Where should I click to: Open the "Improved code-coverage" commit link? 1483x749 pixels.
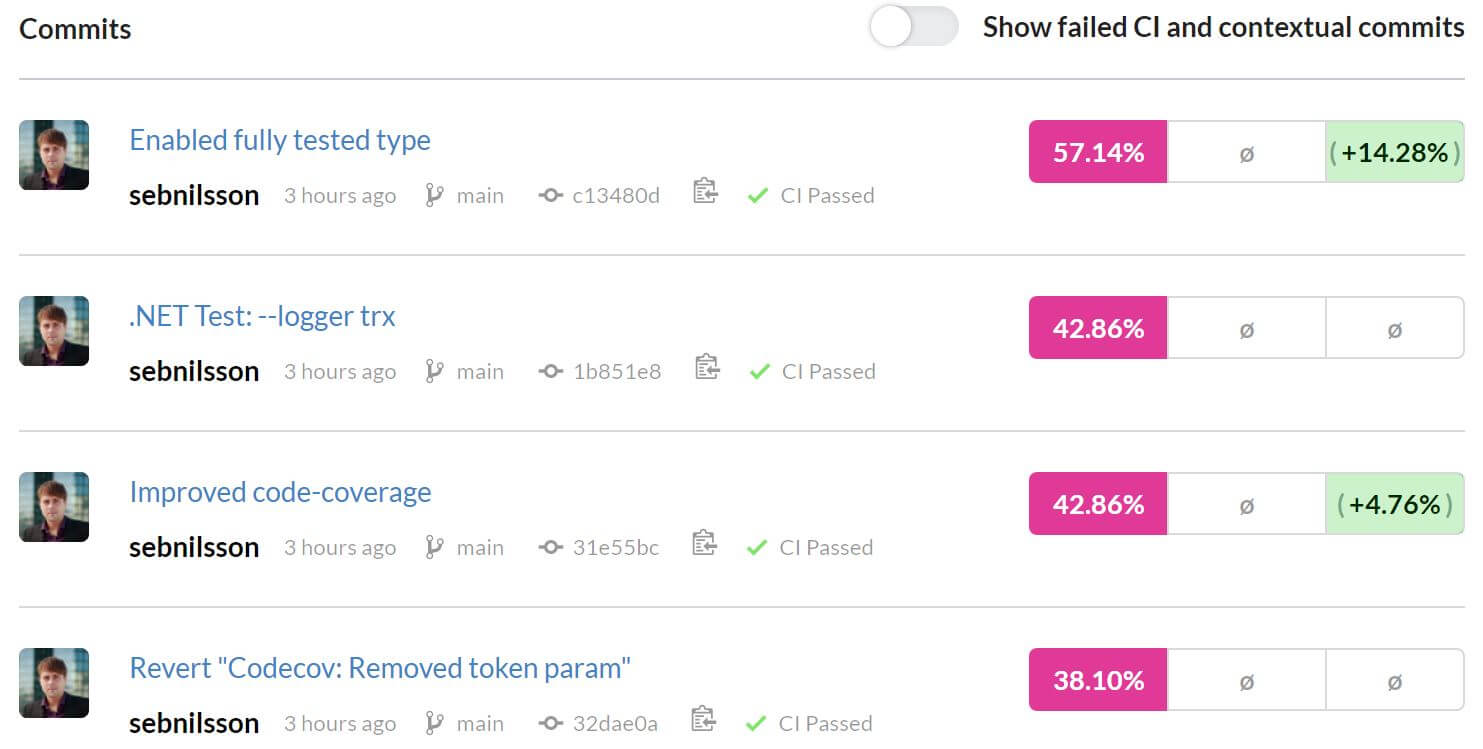click(x=280, y=492)
